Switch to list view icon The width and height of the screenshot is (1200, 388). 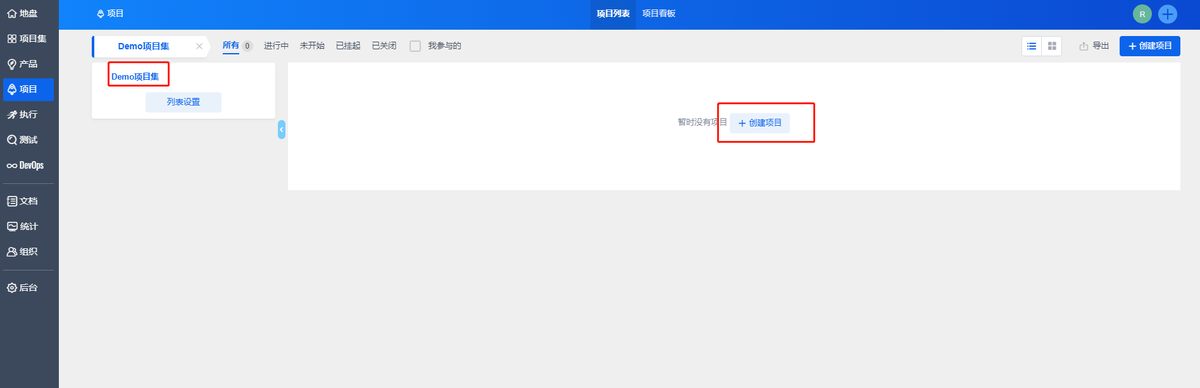point(1032,46)
